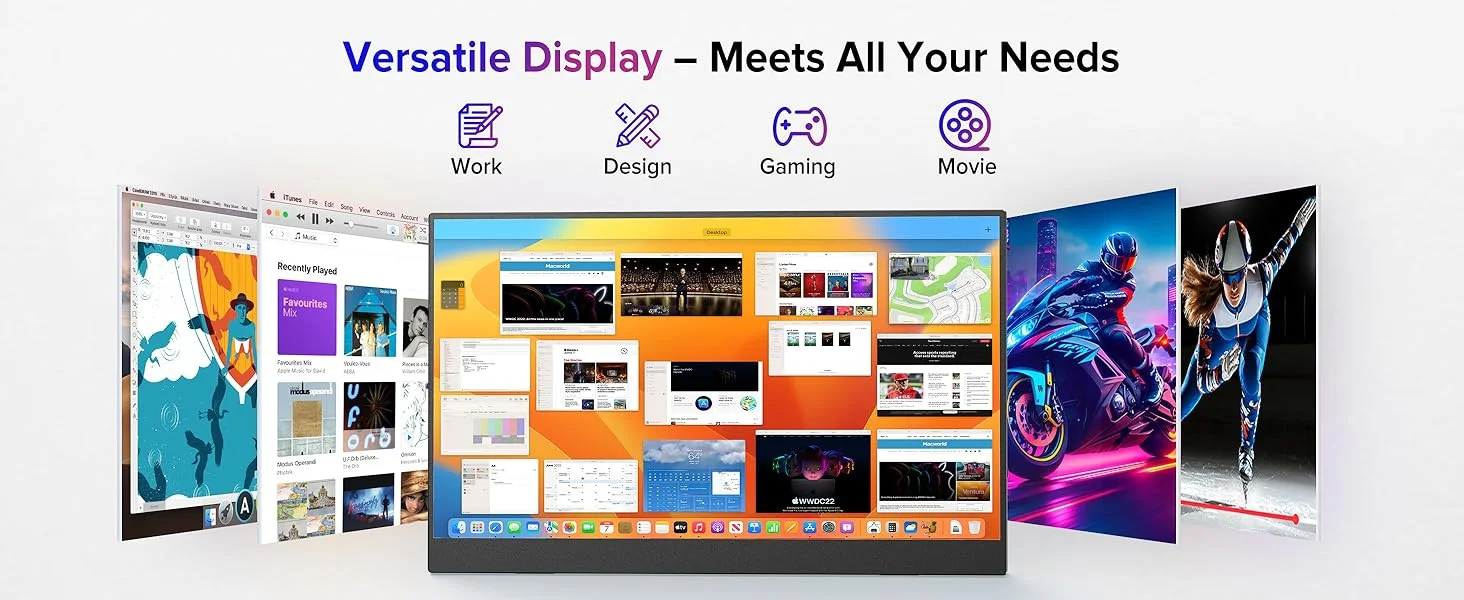This screenshot has width=1464, height=600.
Task: Select the Weather window in Mission Control
Action: coord(694,476)
